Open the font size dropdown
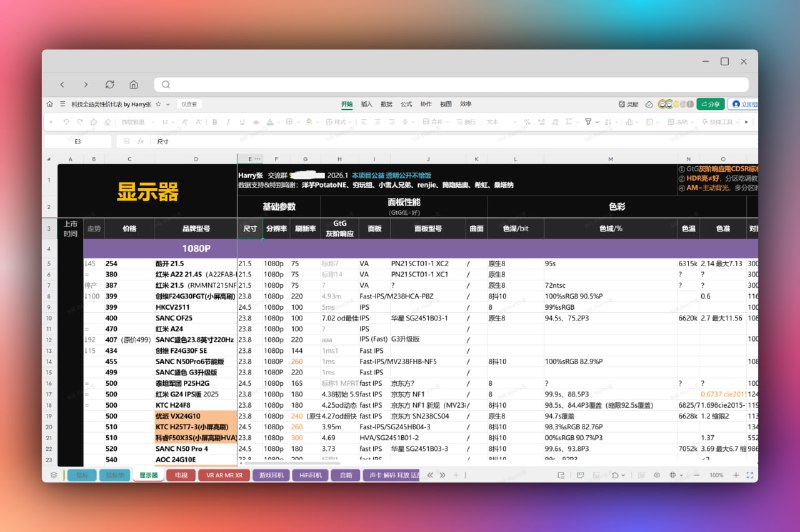Image resolution: width=800 pixels, height=532 pixels. (x=168, y=122)
